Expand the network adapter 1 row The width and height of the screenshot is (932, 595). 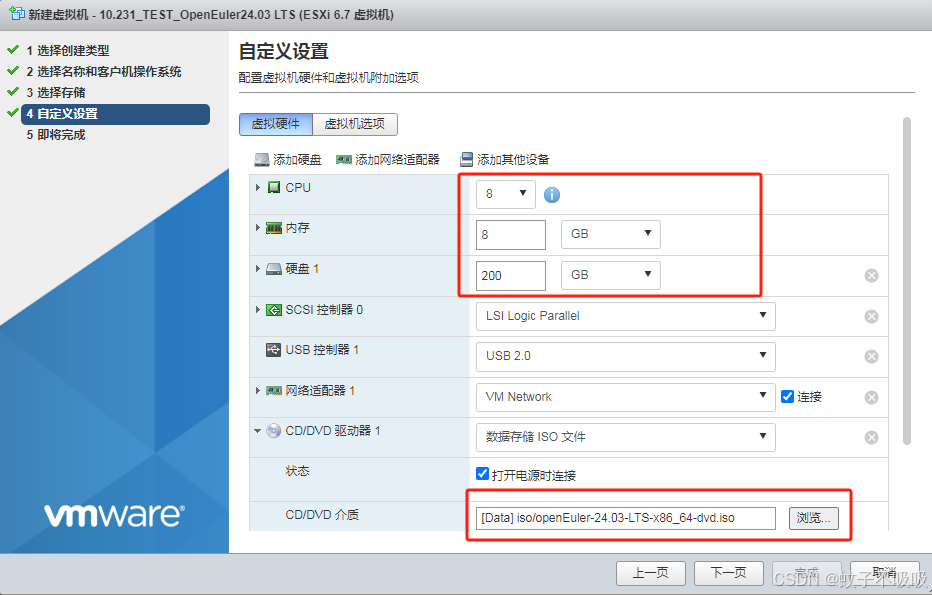coord(258,391)
